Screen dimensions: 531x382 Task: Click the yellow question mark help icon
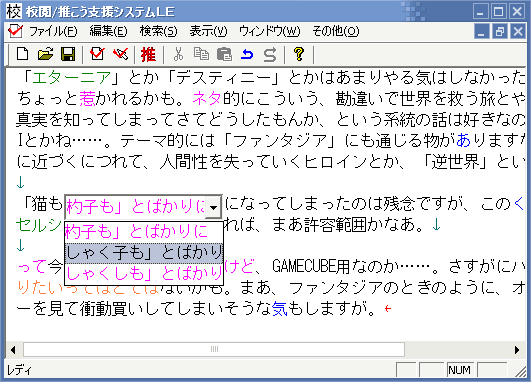(x=299, y=54)
